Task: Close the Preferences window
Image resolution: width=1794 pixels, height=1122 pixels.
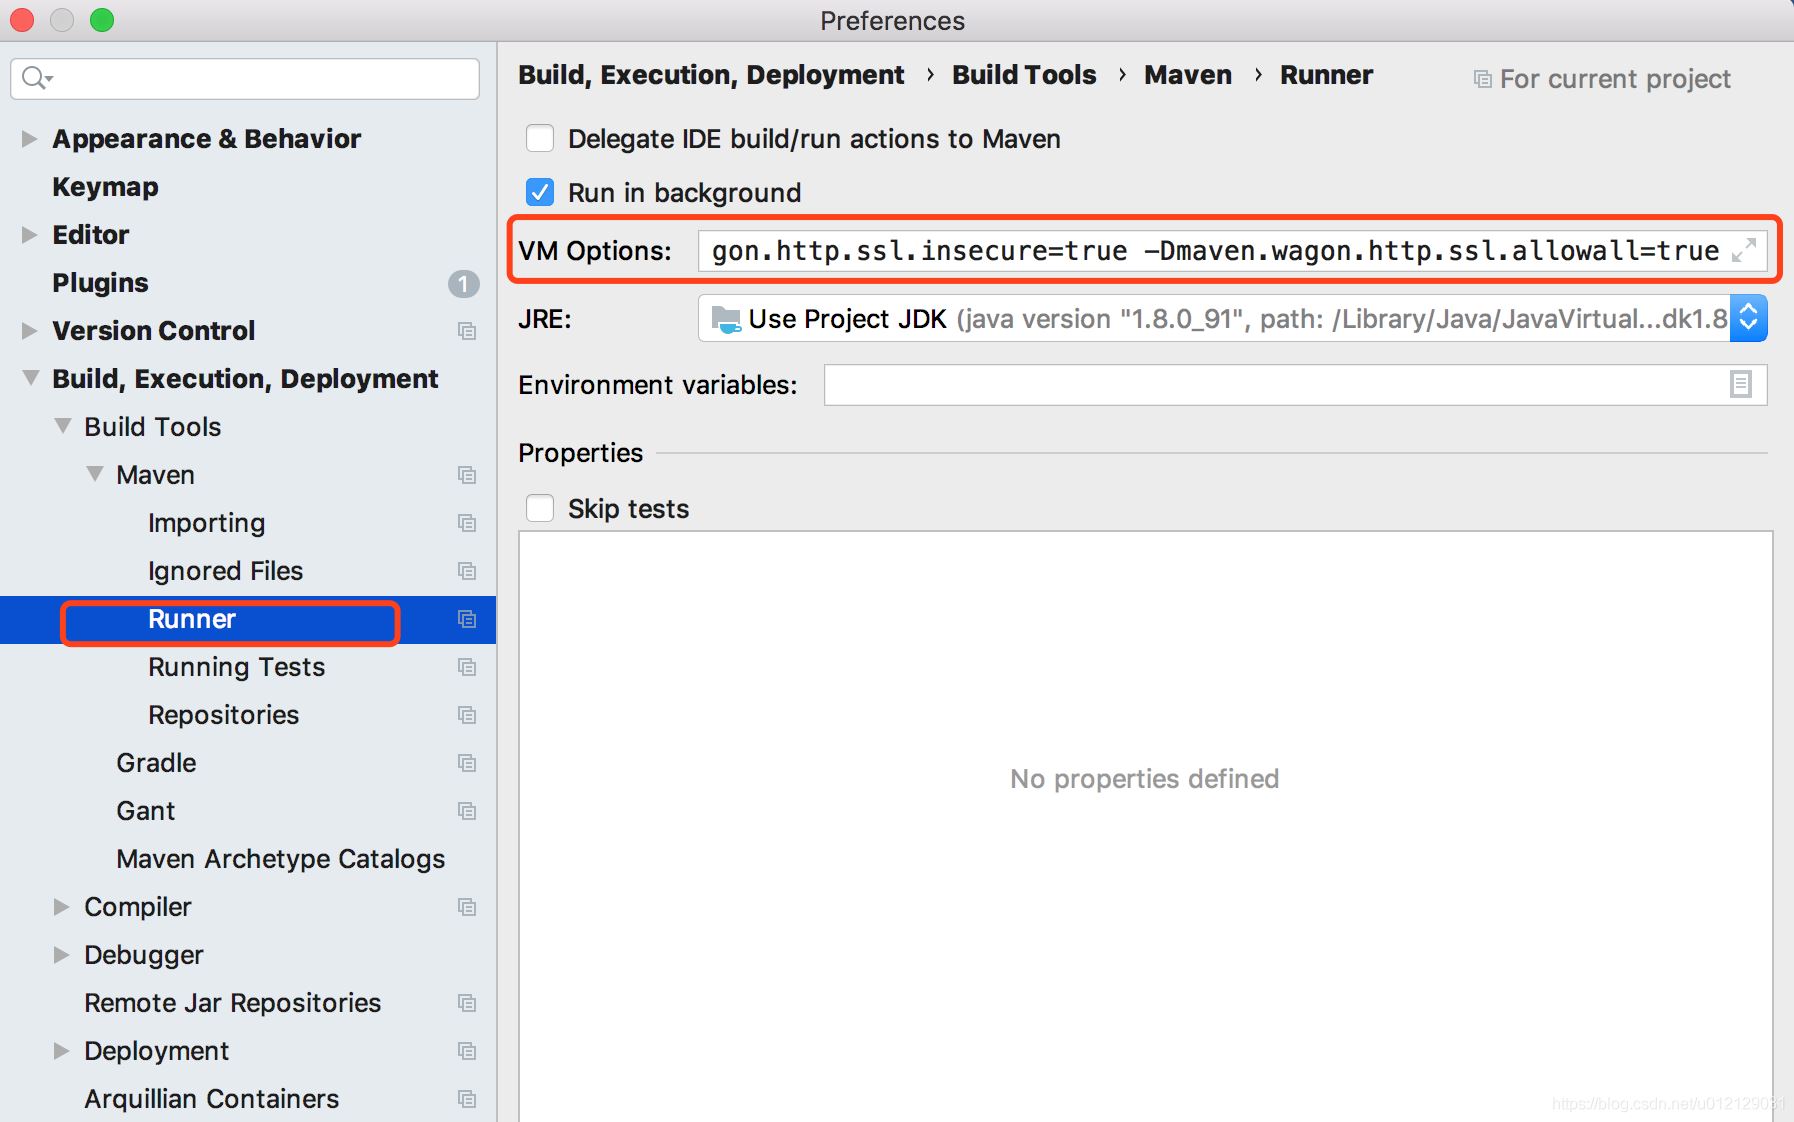Action: (22, 20)
